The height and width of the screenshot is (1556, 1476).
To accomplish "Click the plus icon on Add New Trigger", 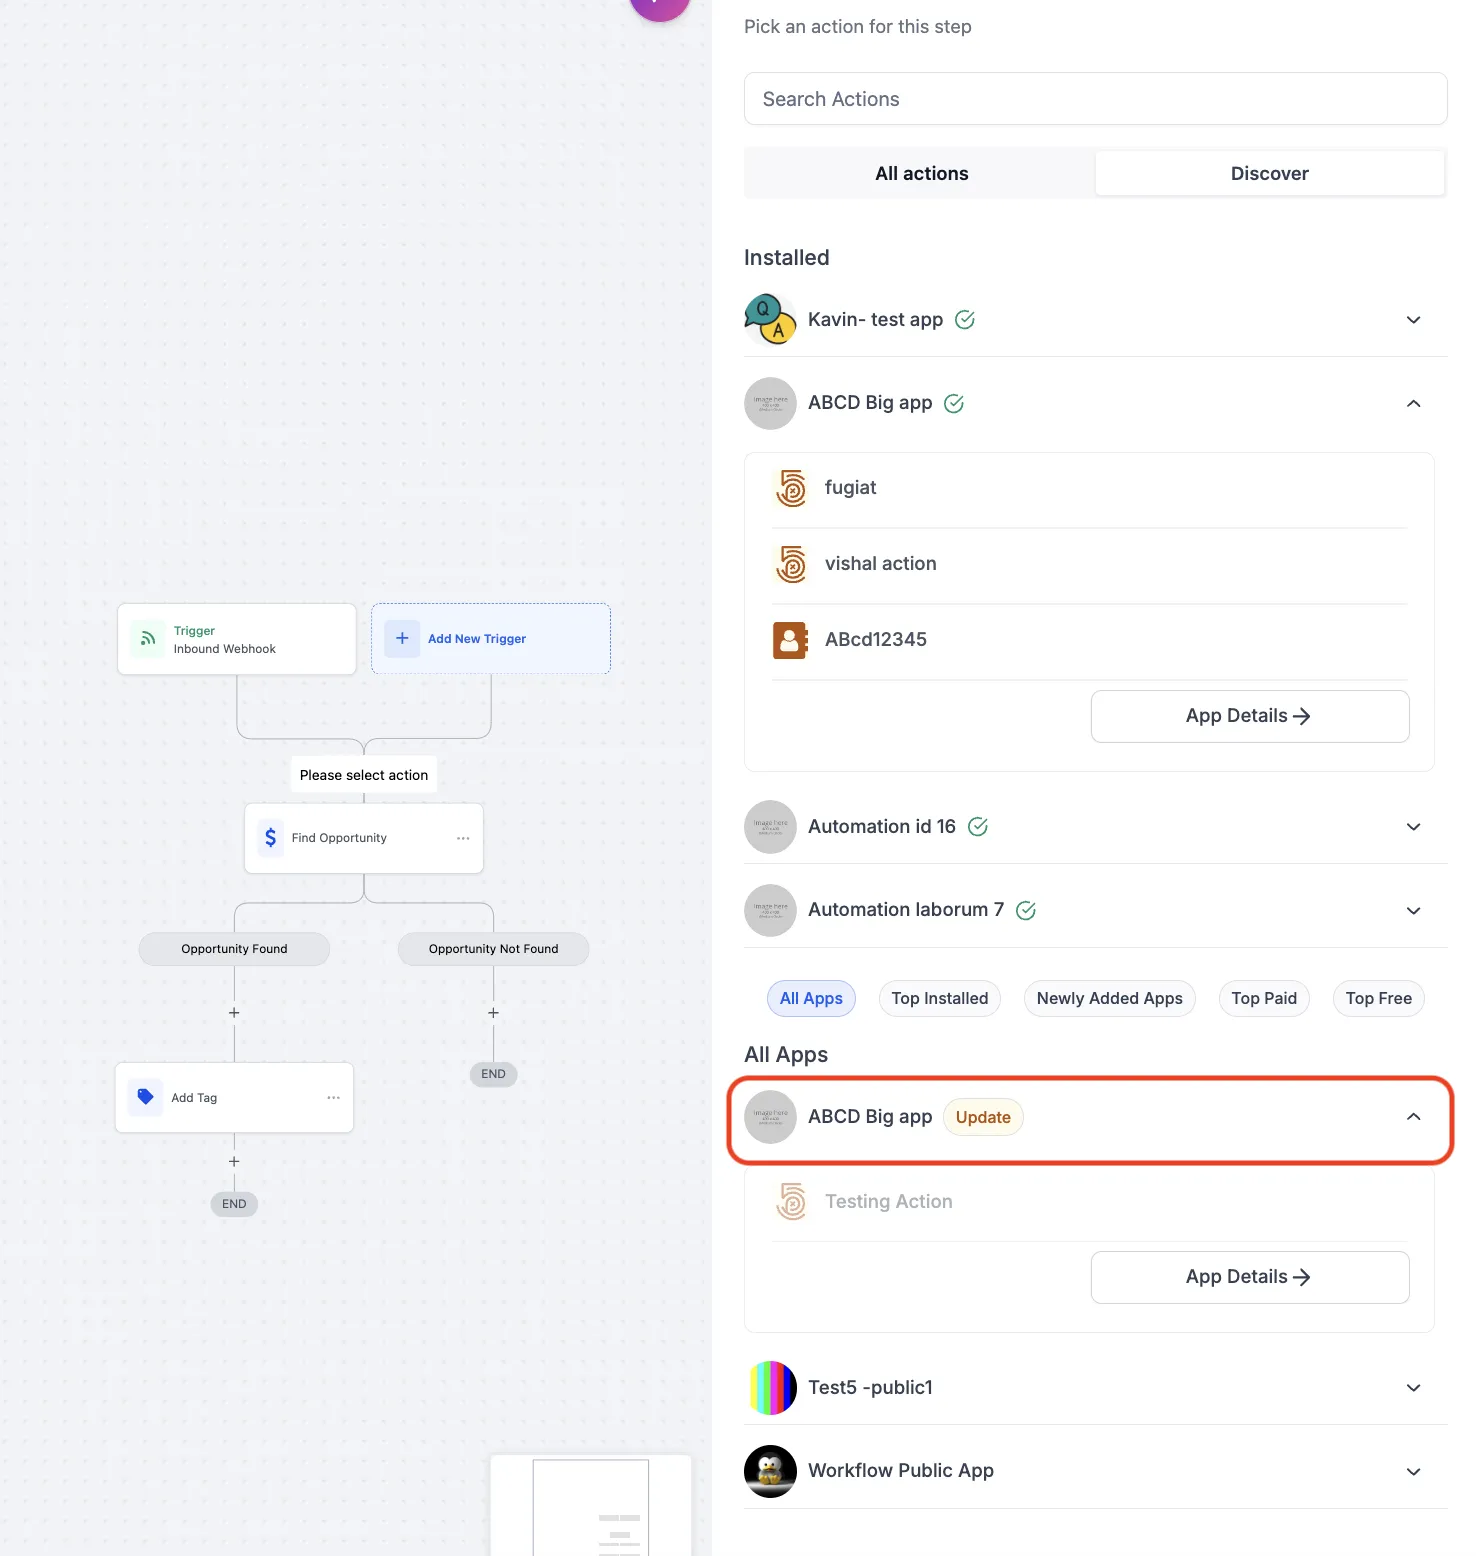I will point(402,638).
